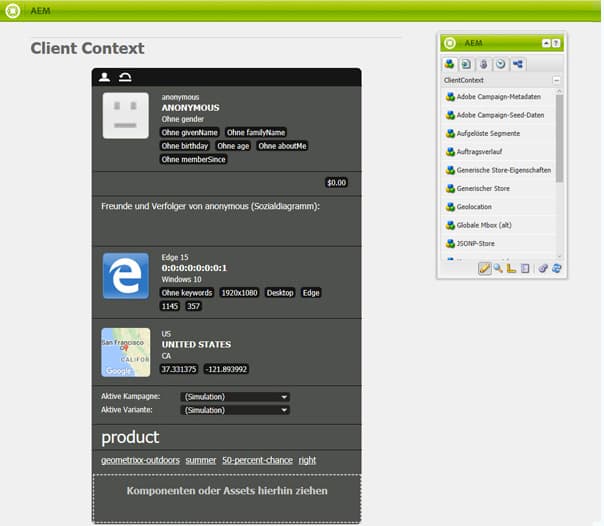604x526 pixels.
Task: Select Generische Store-Eigenschaften component
Action: pyautogui.click(x=498, y=170)
